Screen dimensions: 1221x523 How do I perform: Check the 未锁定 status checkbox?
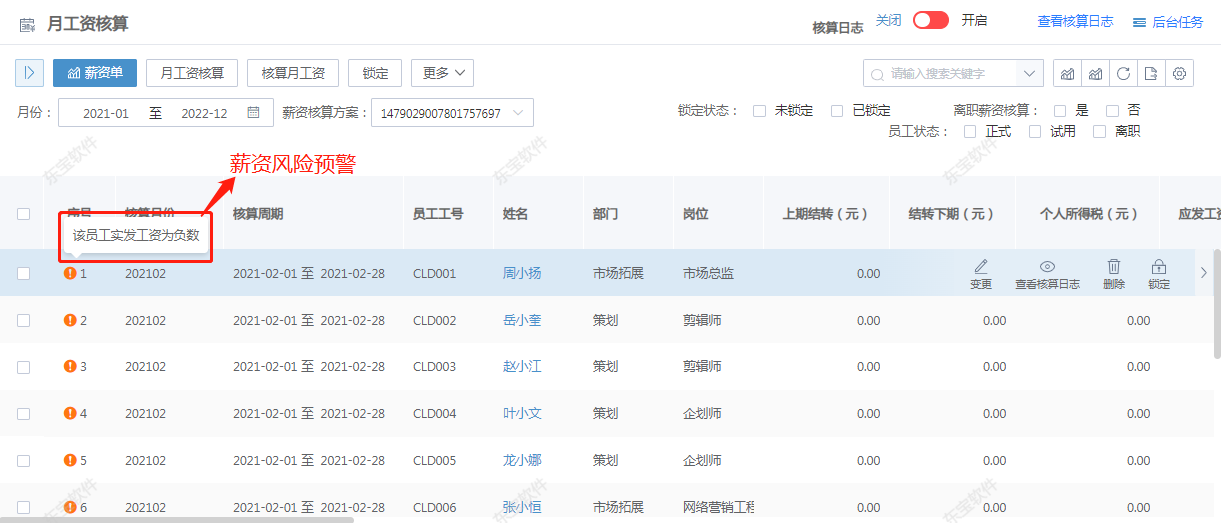pyautogui.click(x=760, y=111)
